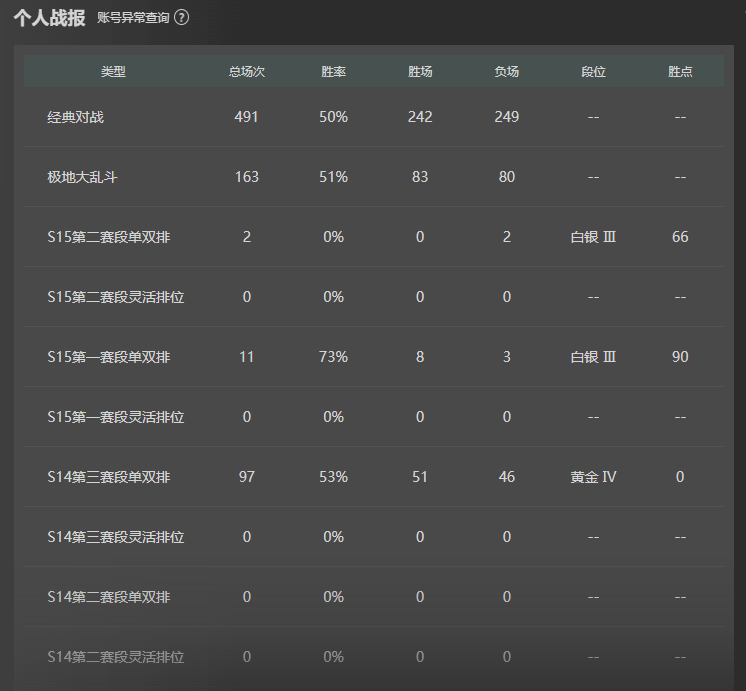Click total games value 491
Image resolution: width=746 pixels, height=691 pixels.
click(246, 117)
